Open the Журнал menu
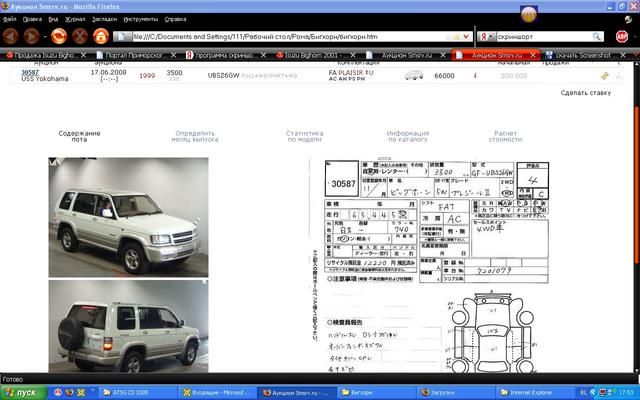 [x=75, y=19]
